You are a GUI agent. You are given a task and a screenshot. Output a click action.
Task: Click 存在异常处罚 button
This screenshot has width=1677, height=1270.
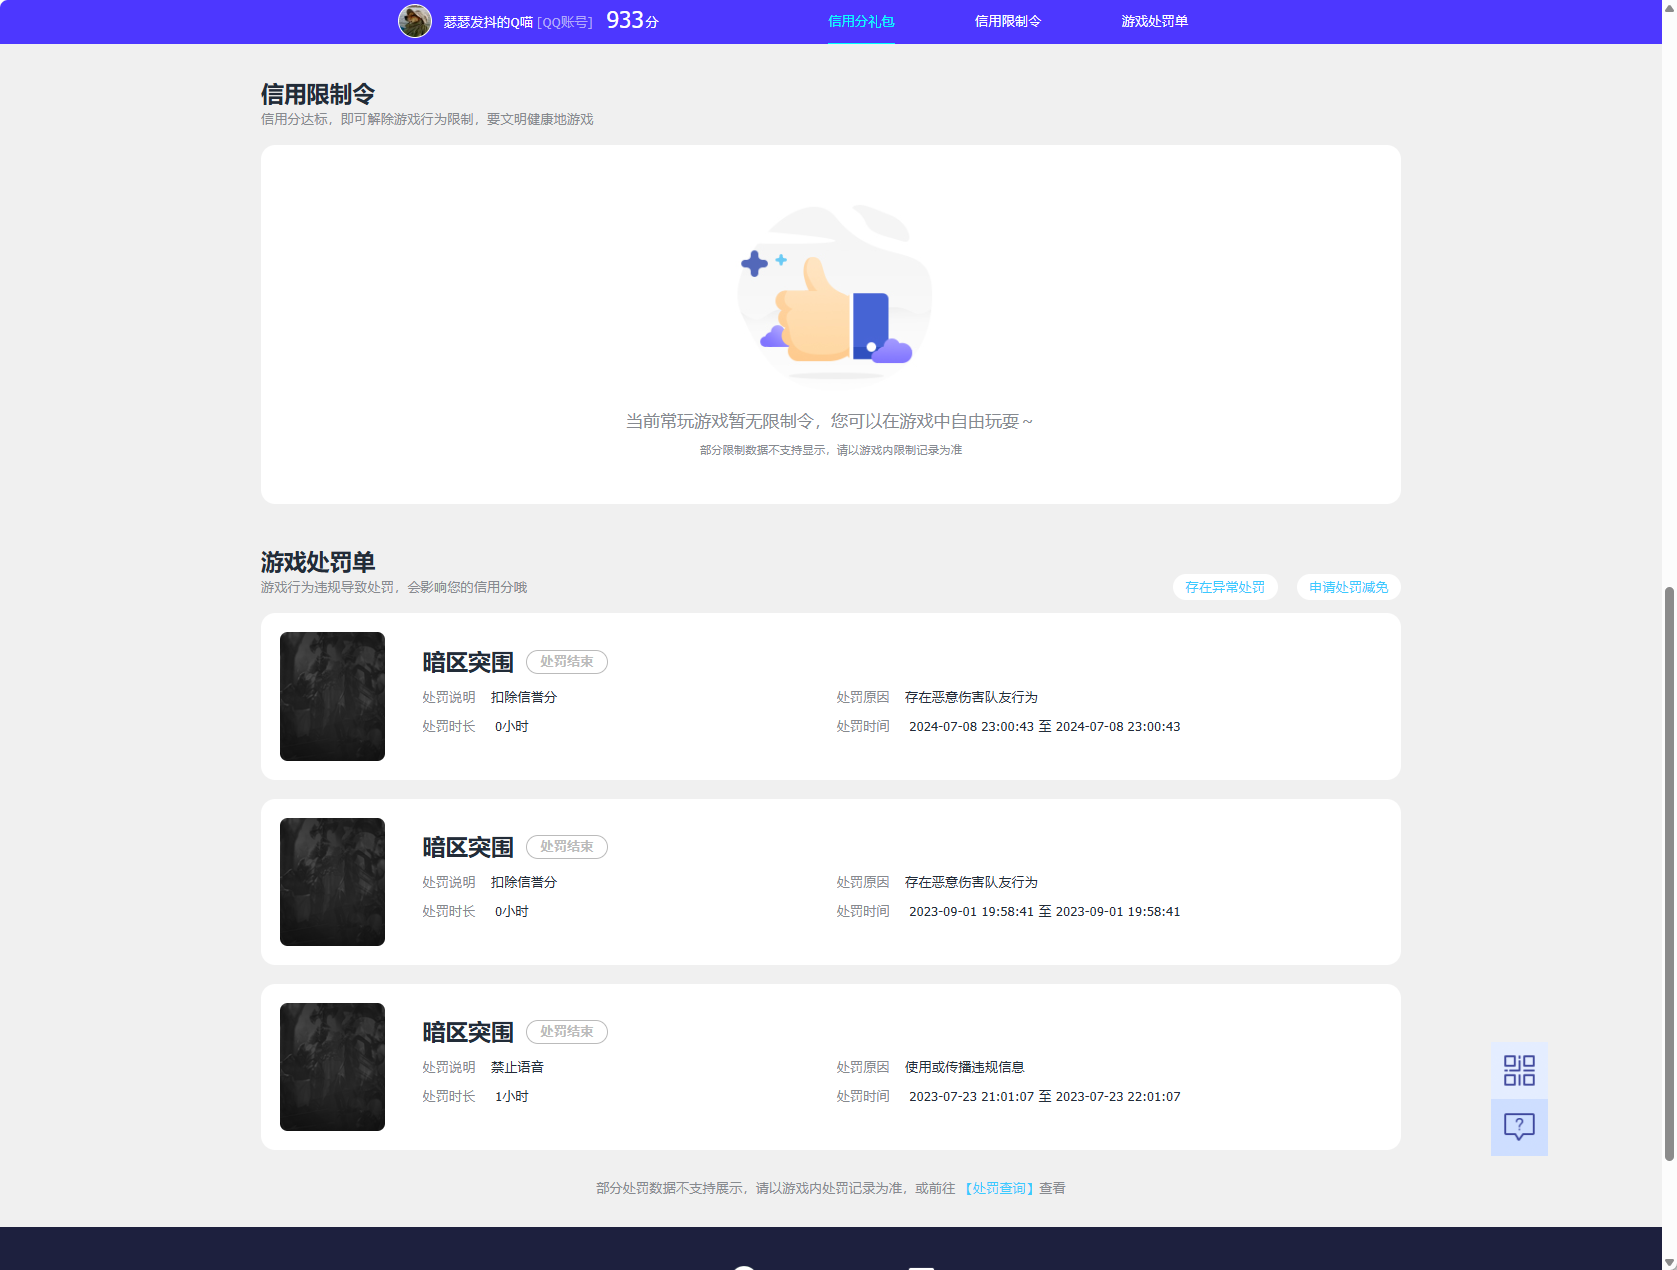click(1225, 587)
